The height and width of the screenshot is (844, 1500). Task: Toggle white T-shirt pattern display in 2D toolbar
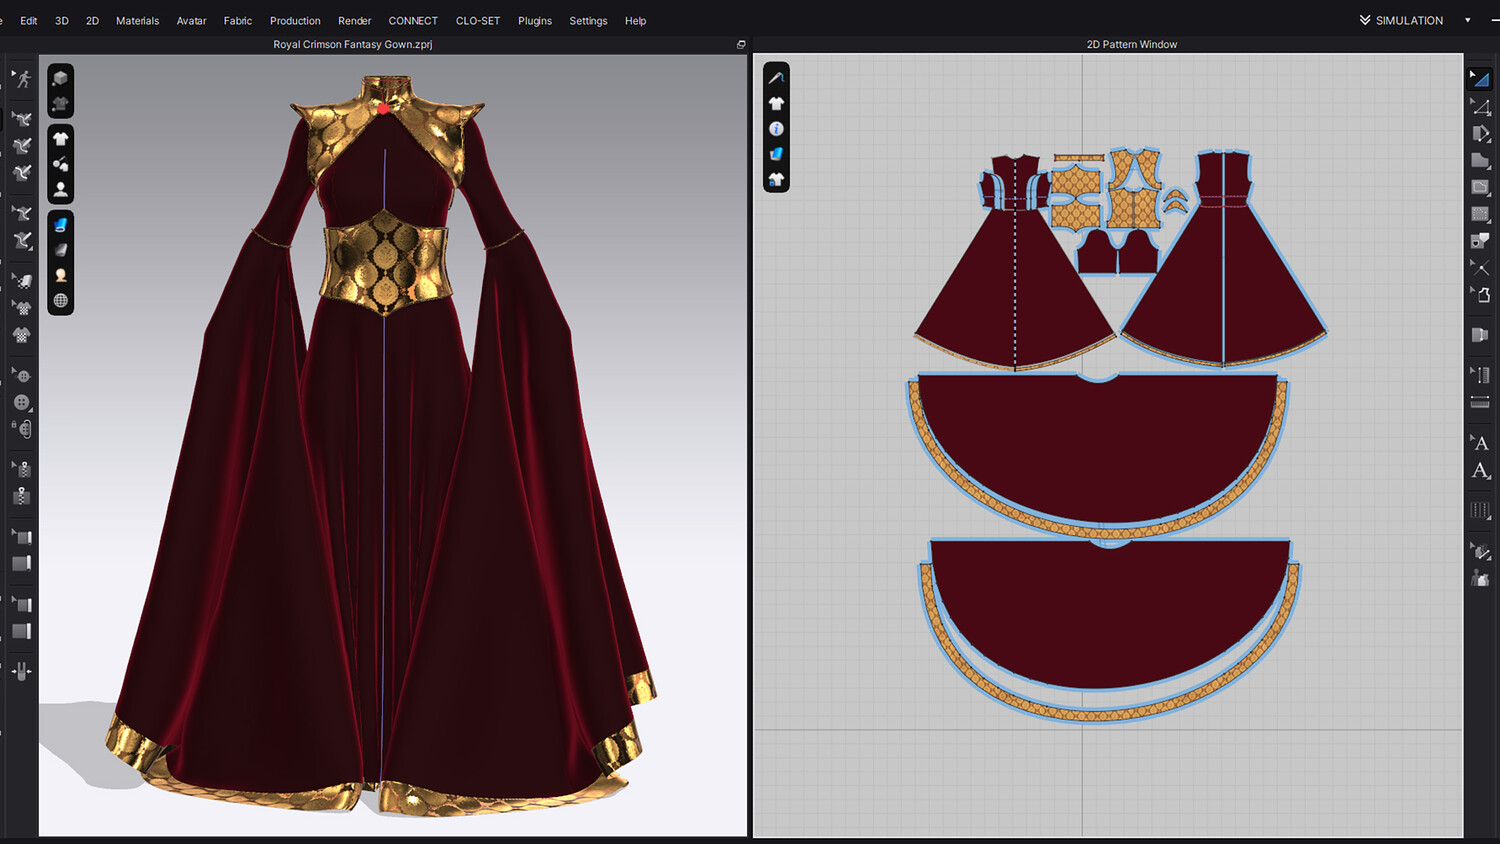(x=776, y=103)
